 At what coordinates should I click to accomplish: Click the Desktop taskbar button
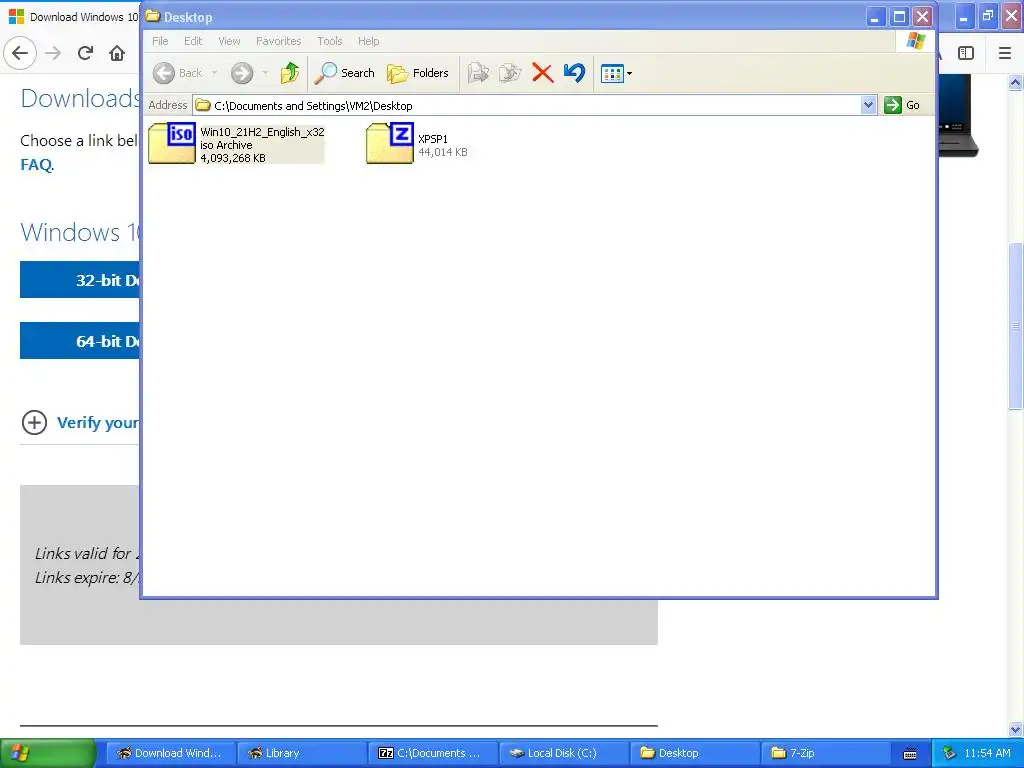pos(695,753)
